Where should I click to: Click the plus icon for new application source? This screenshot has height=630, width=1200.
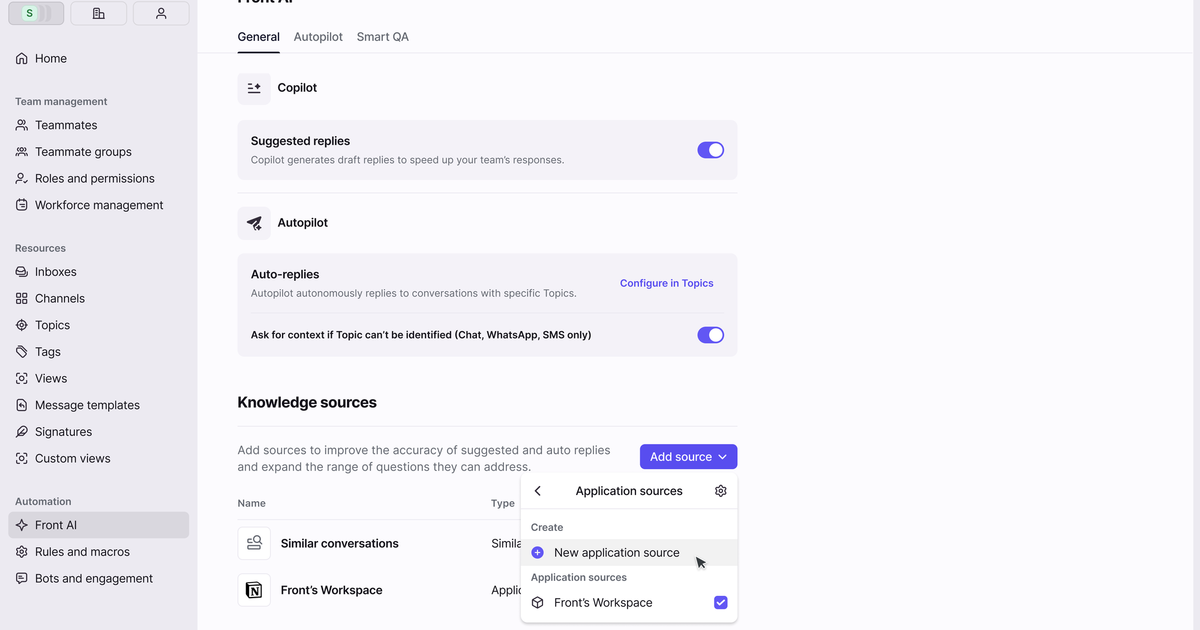[538, 553]
